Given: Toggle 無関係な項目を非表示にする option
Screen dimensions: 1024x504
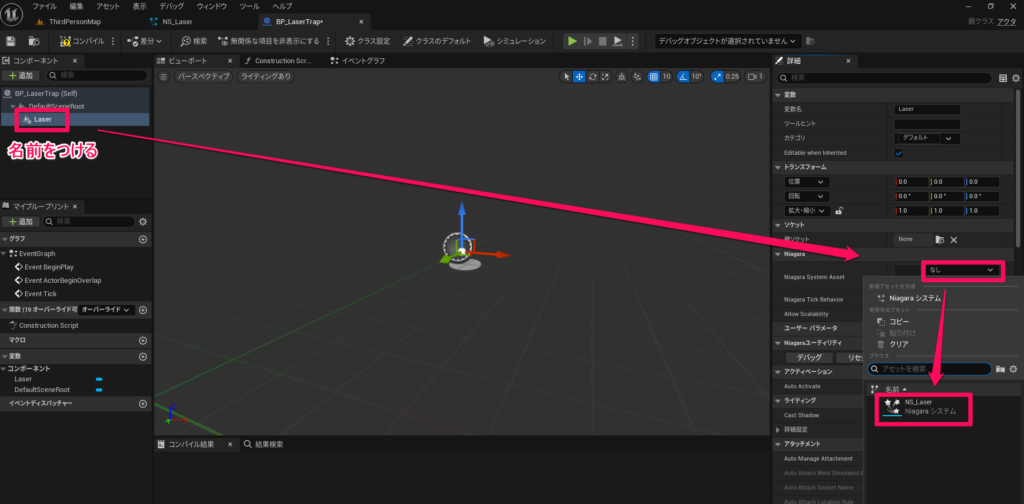Looking at the screenshot, I should point(268,41).
